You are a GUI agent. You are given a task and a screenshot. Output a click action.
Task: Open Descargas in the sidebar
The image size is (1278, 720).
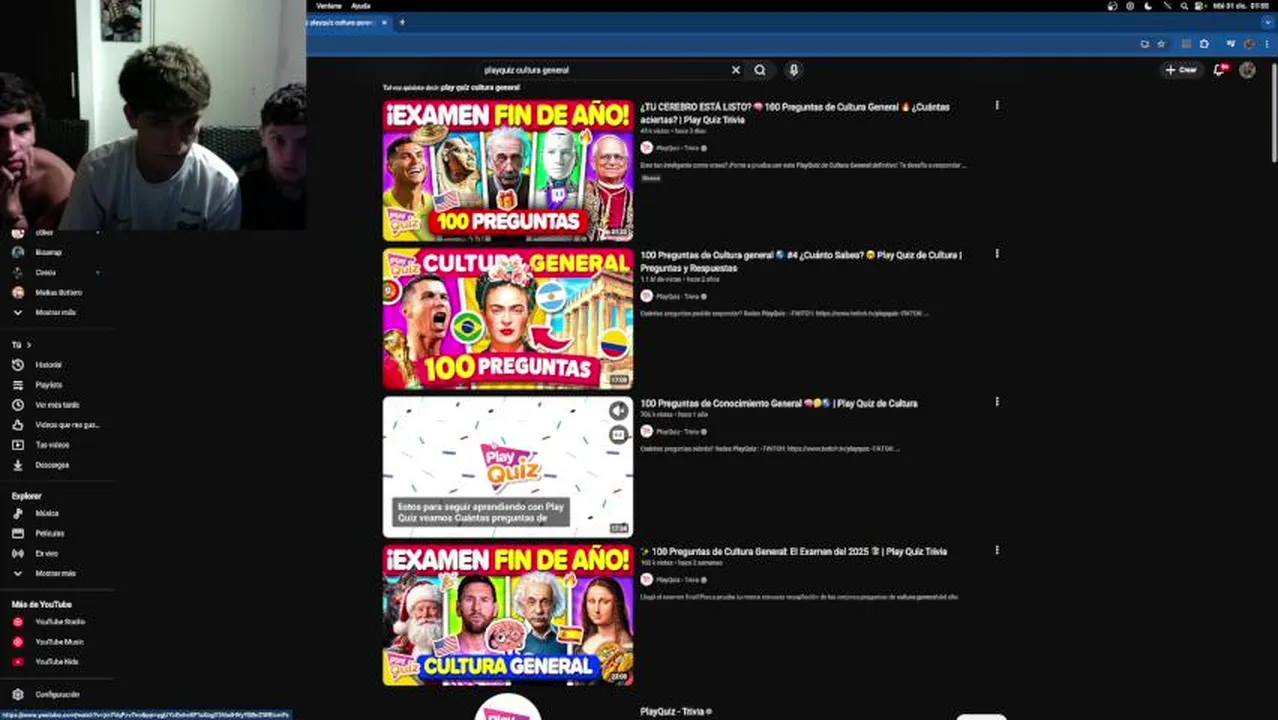click(x=52, y=465)
